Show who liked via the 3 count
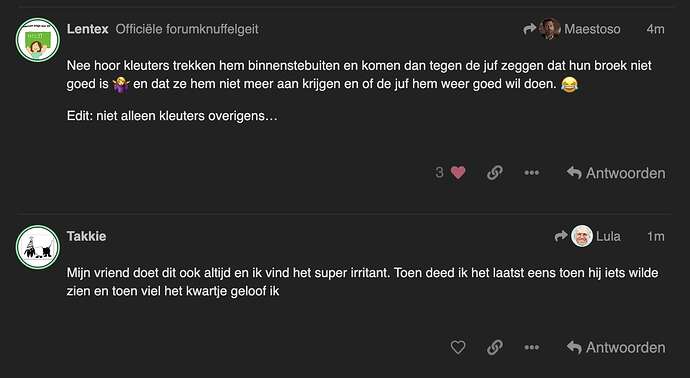This screenshot has width=690, height=378. pyautogui.click(x=439, y=172)
